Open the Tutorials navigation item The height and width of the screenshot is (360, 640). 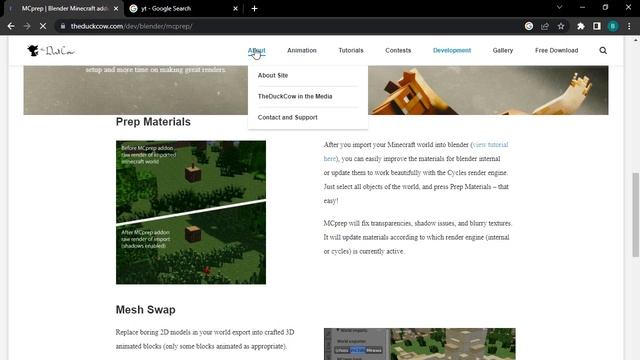coord(351,50)
